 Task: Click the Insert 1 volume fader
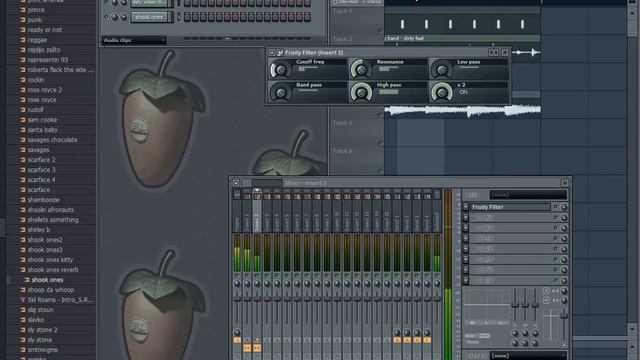pos(247,300)
